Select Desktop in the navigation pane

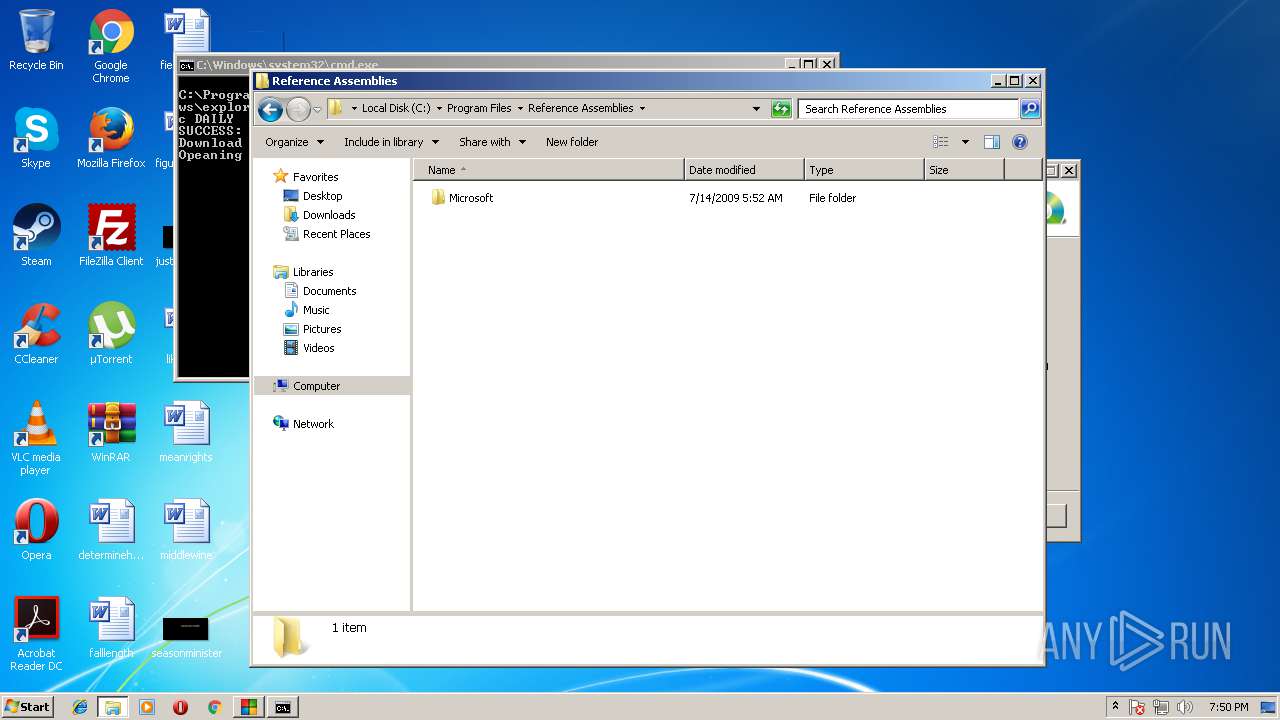(322, 196)
